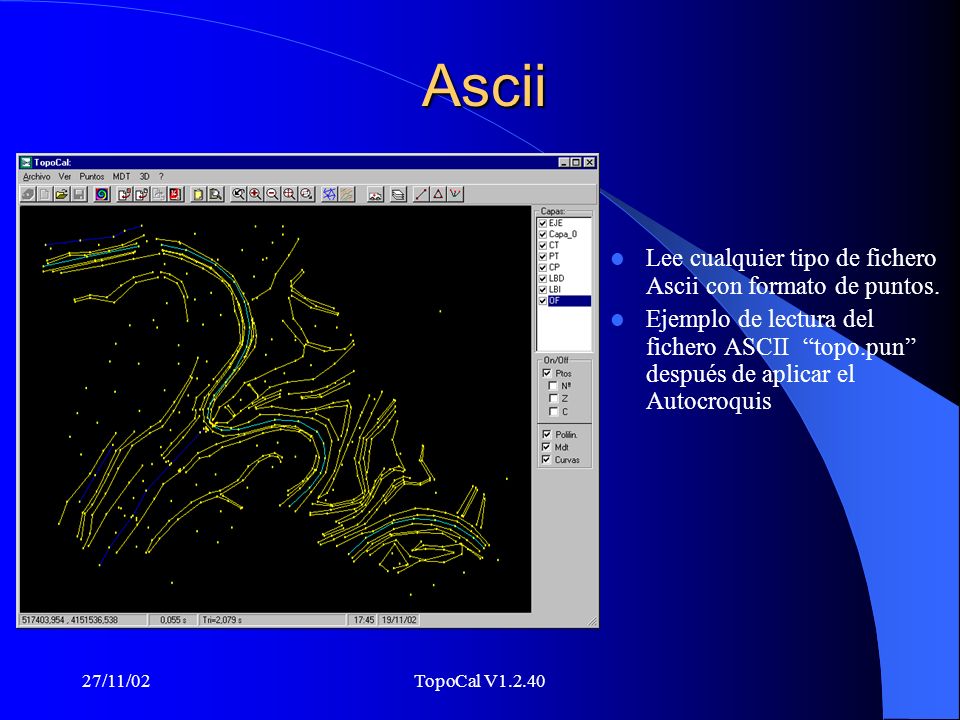Enable the Z elevation checkbox
The image size is (960, 720).
pos(553,399)
